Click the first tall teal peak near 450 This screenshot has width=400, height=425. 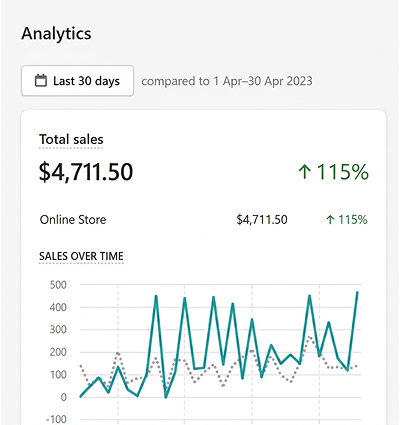pyautogui.click(x=156, y=296)
